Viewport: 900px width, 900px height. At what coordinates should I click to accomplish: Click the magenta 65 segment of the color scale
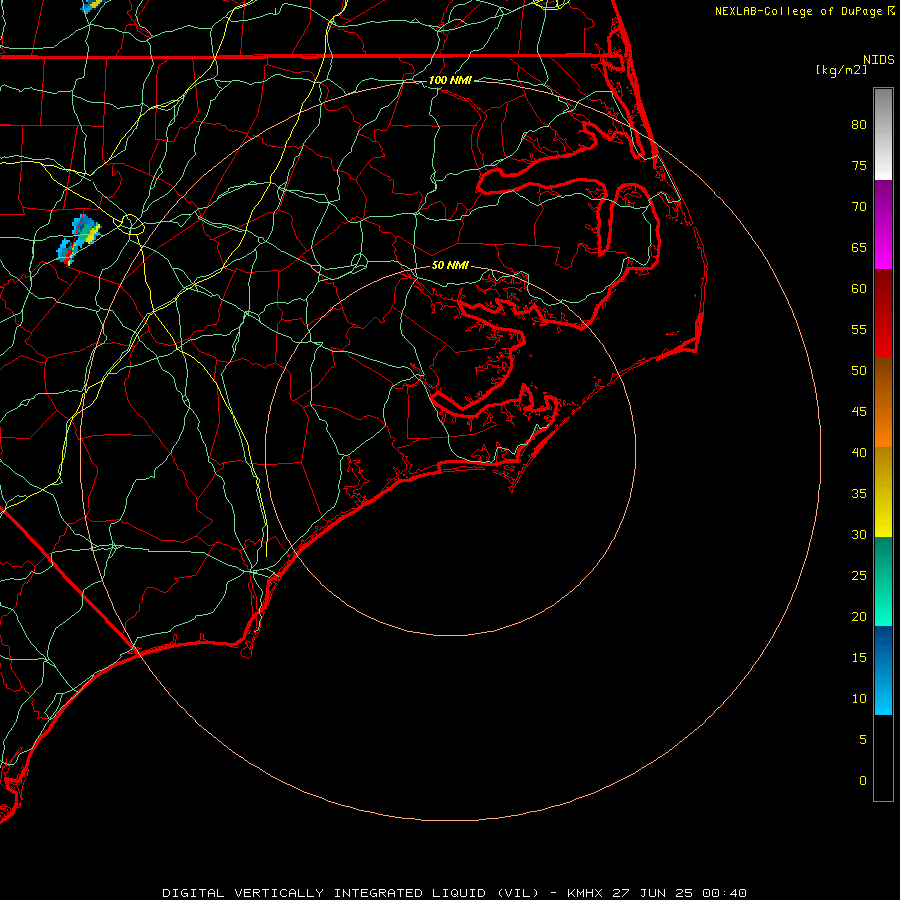click(883, 248)
